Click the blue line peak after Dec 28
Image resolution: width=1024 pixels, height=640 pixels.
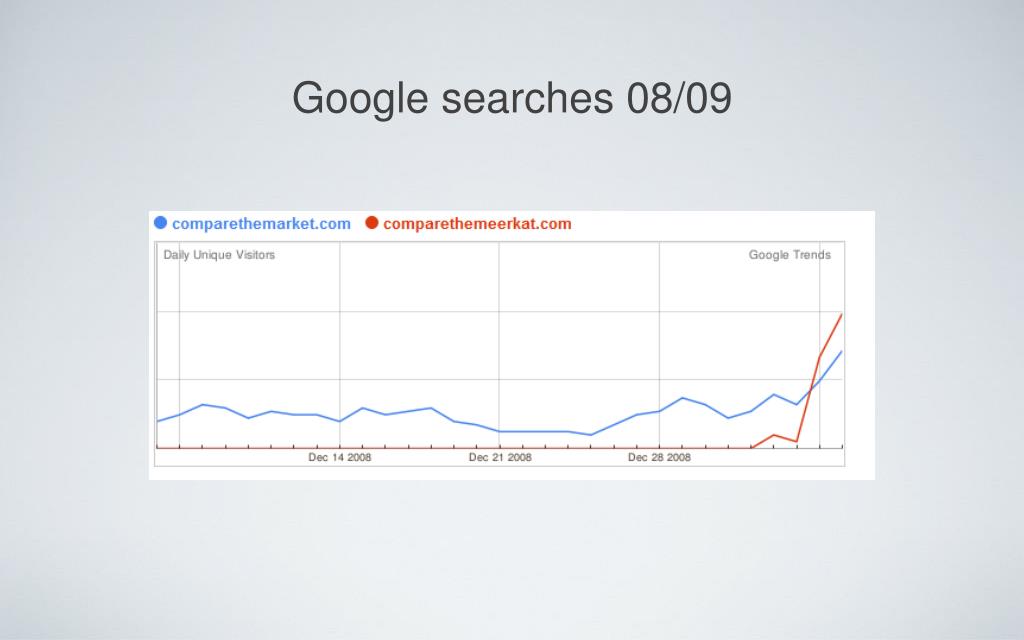(x=682, y=398)
